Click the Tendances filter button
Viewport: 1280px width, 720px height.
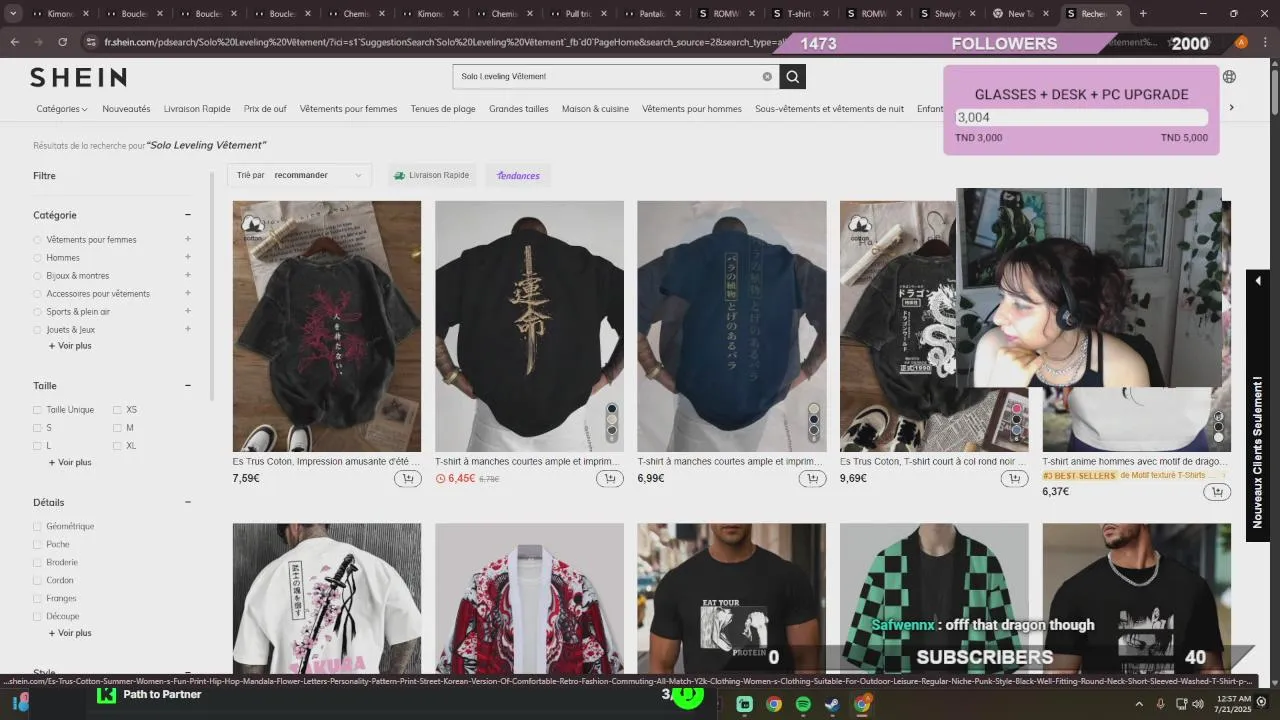click(x=518, y=175)
